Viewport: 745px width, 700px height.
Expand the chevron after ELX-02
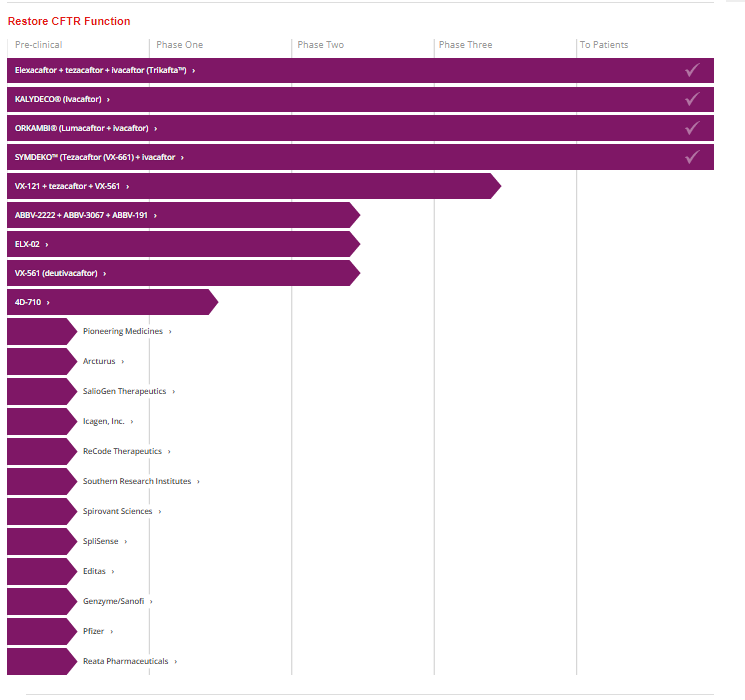point(47,245)
